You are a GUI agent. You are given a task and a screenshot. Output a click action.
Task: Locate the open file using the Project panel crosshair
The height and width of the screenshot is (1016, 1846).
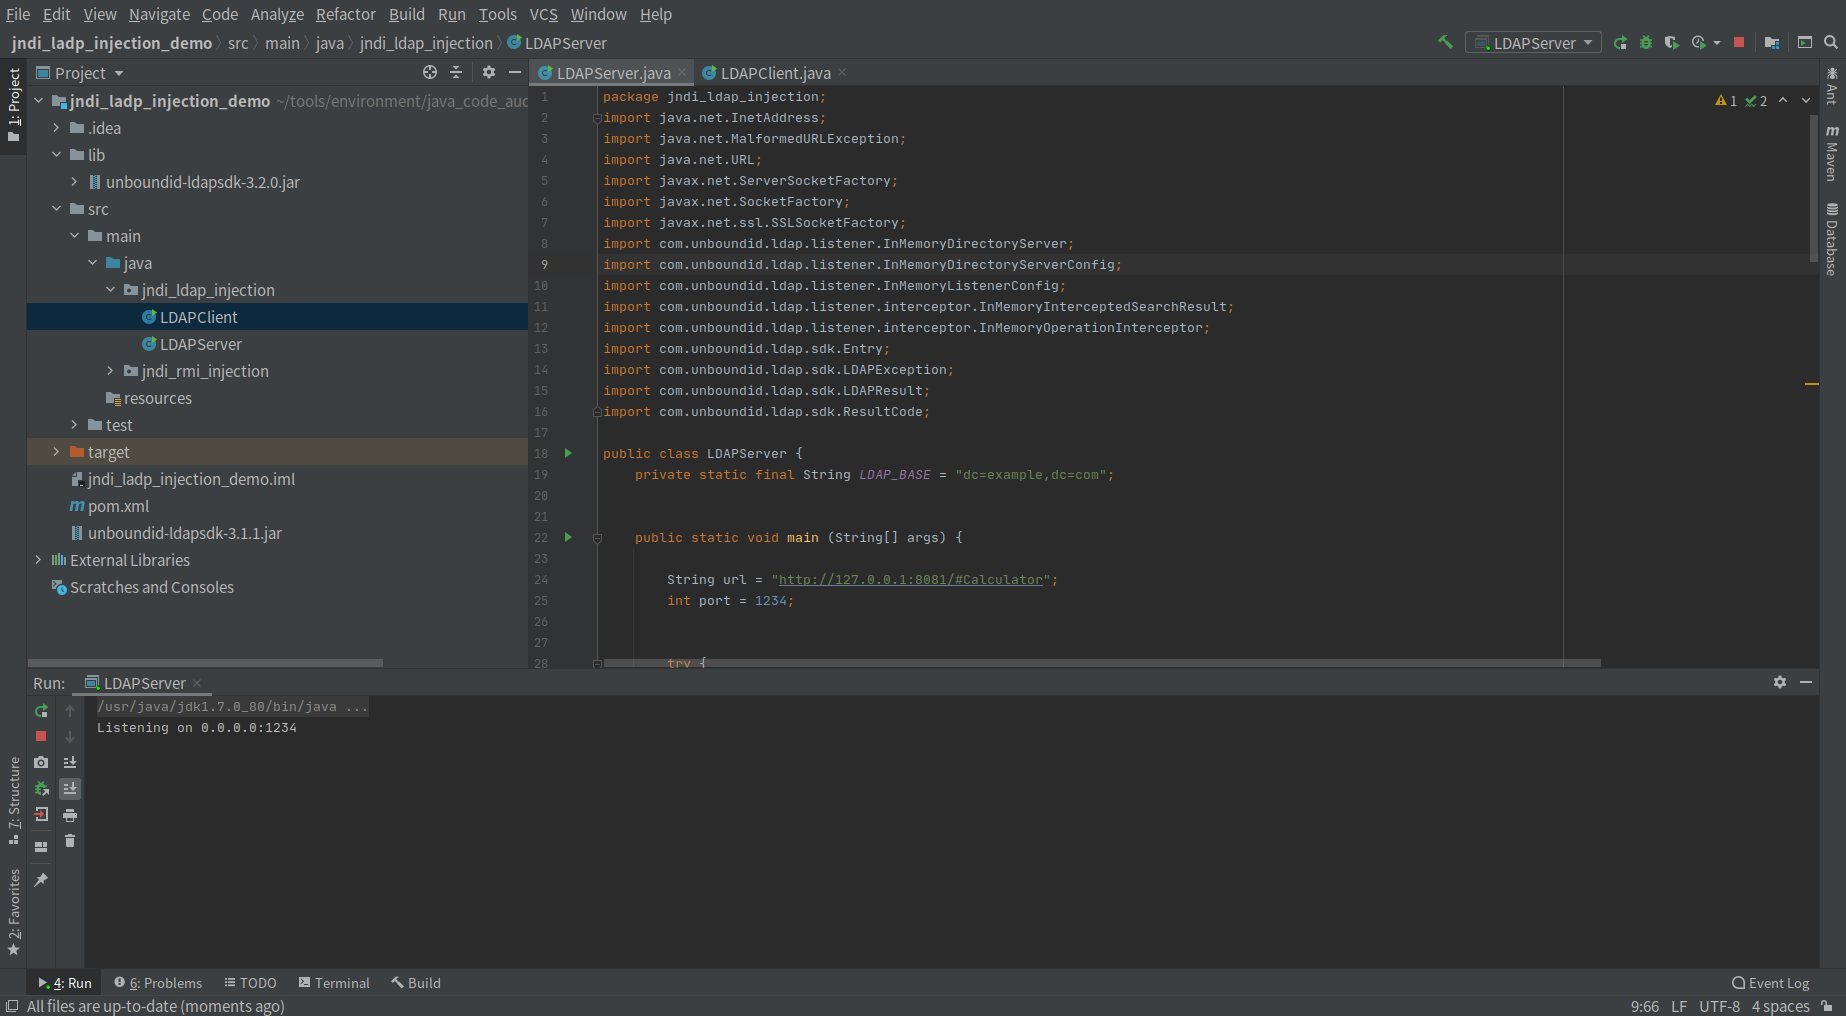(430, 72)
